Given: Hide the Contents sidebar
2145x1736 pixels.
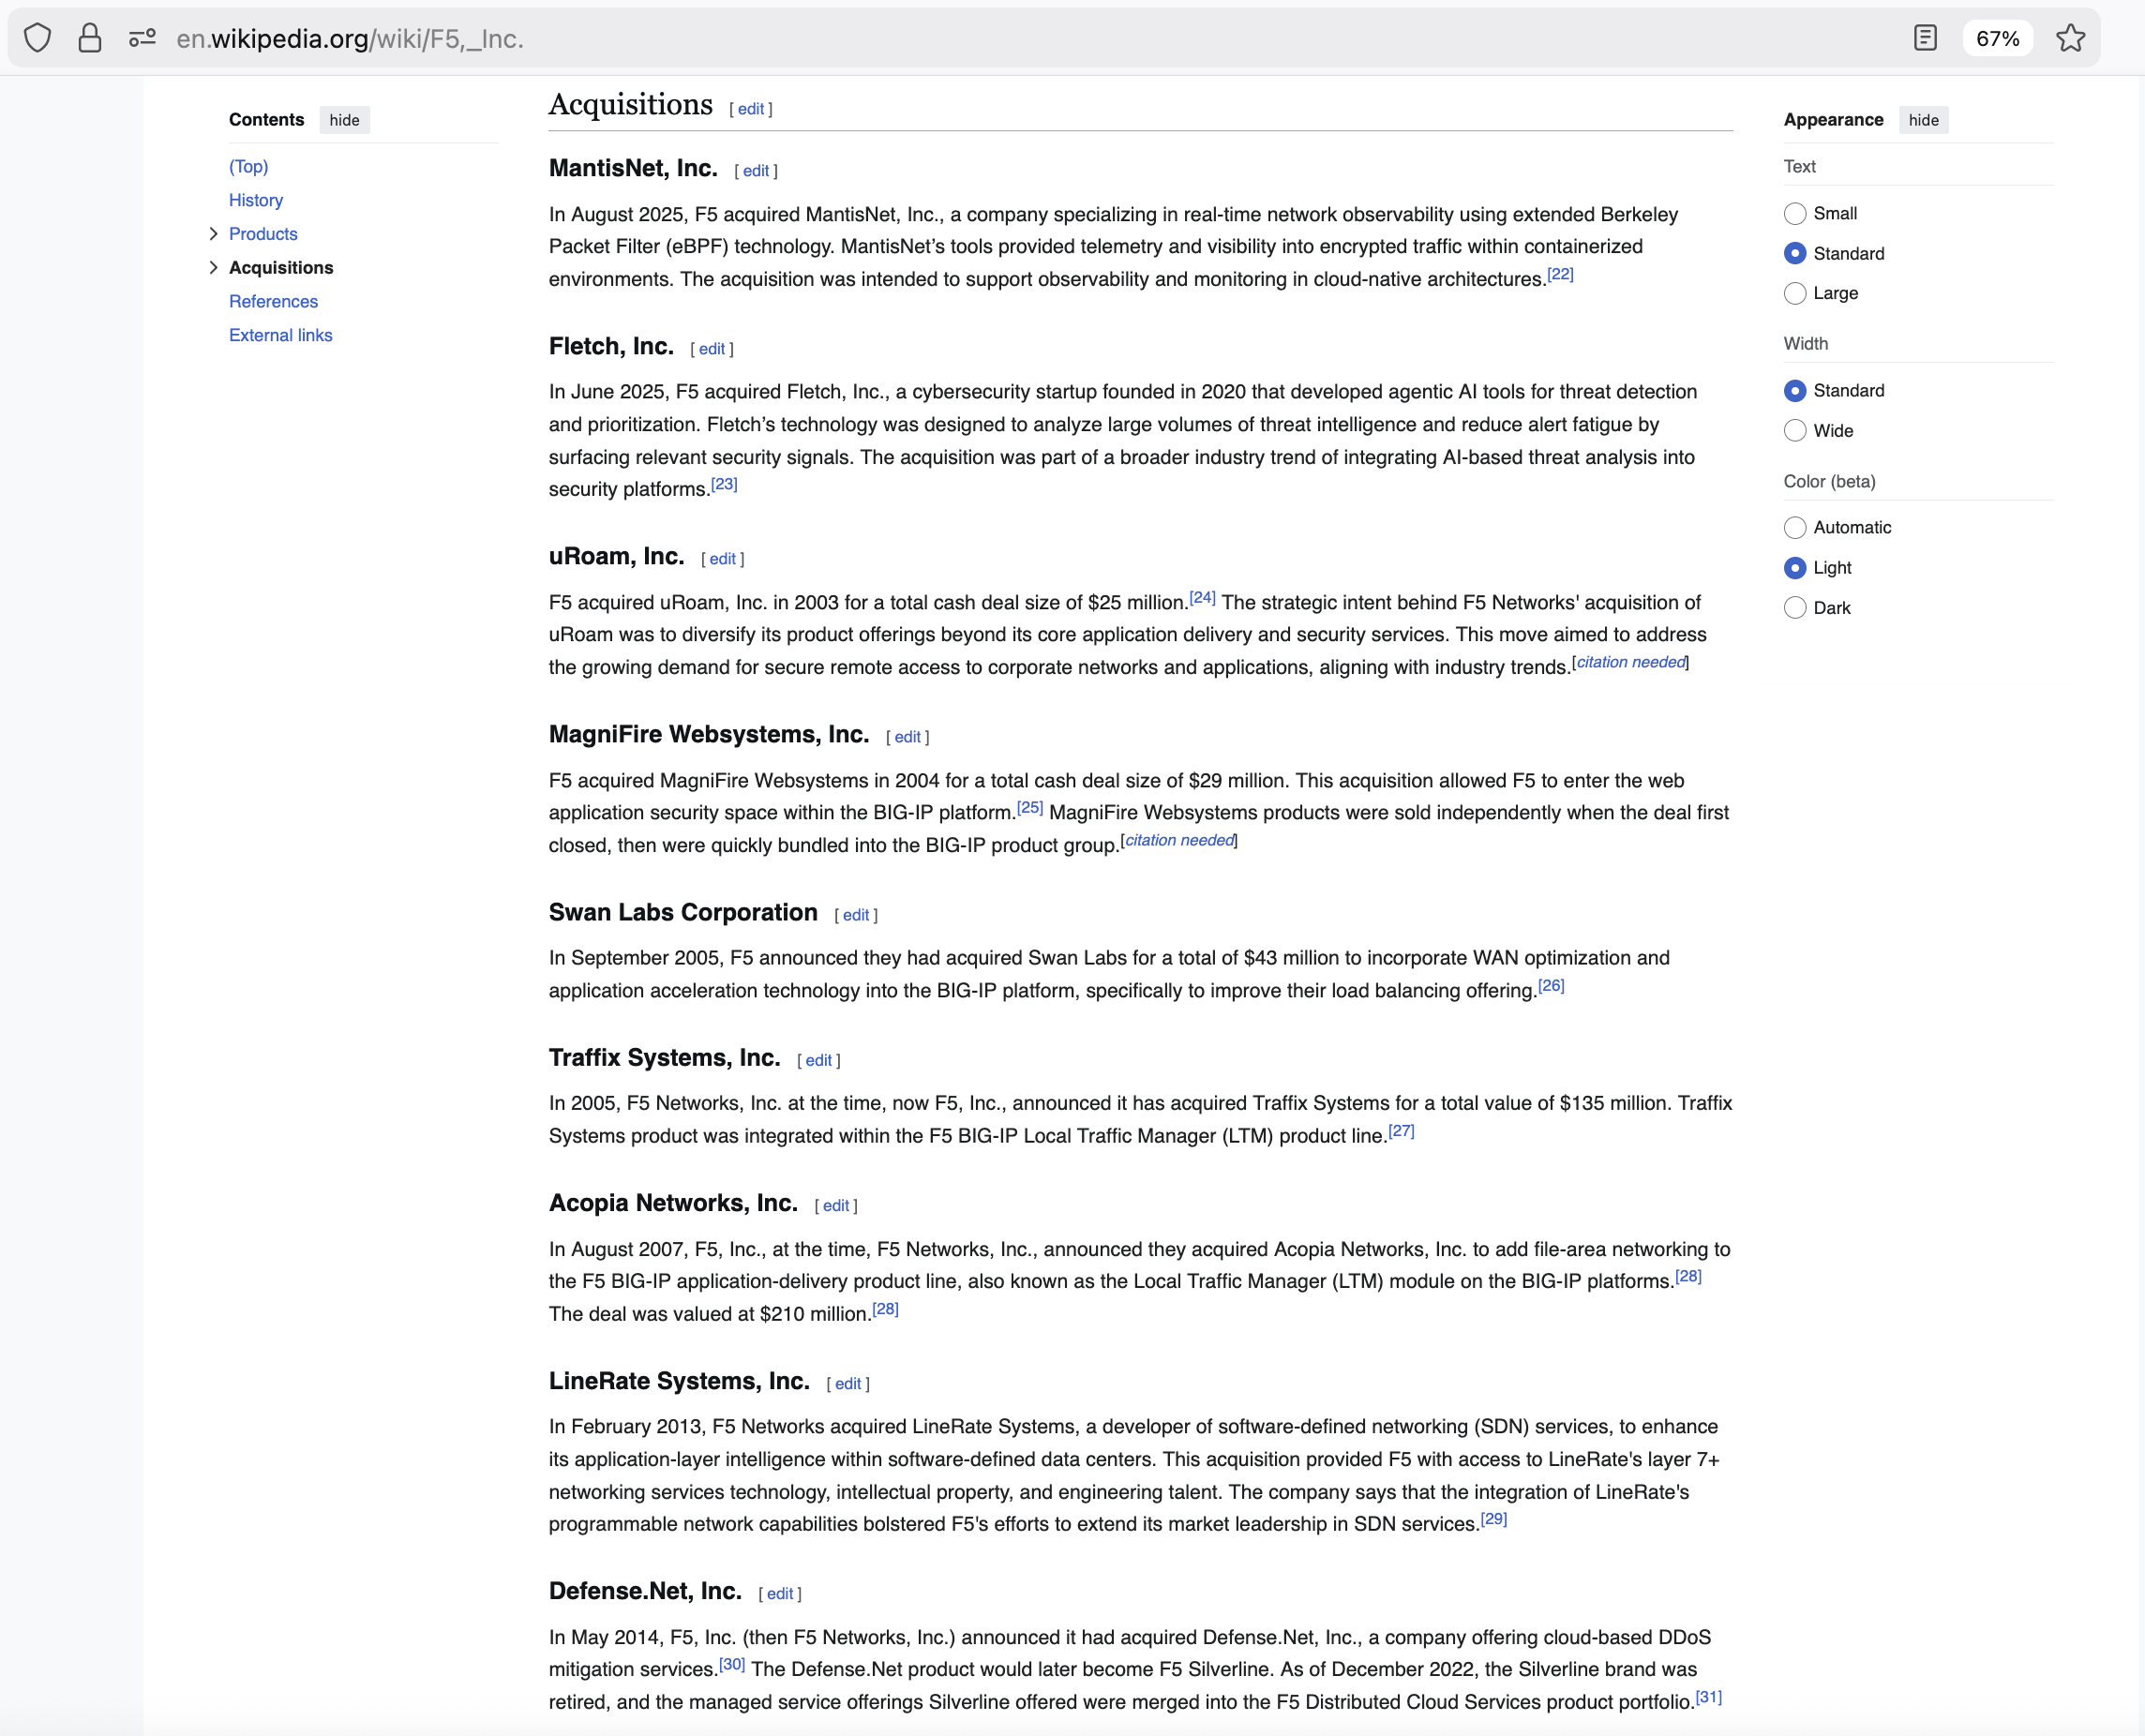Looking at the screenshot, I should pos(344,120).
